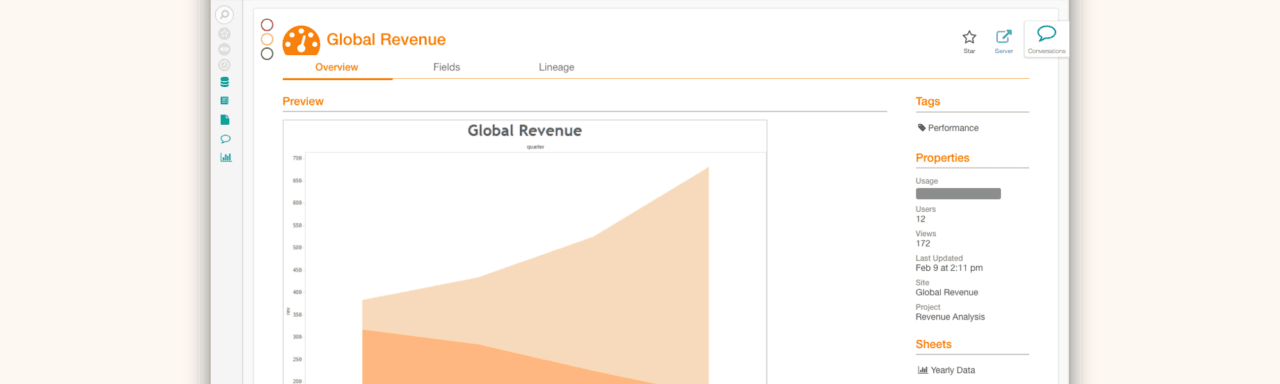
Task: Click the Preview section heading
Action: tap(303, 101)
